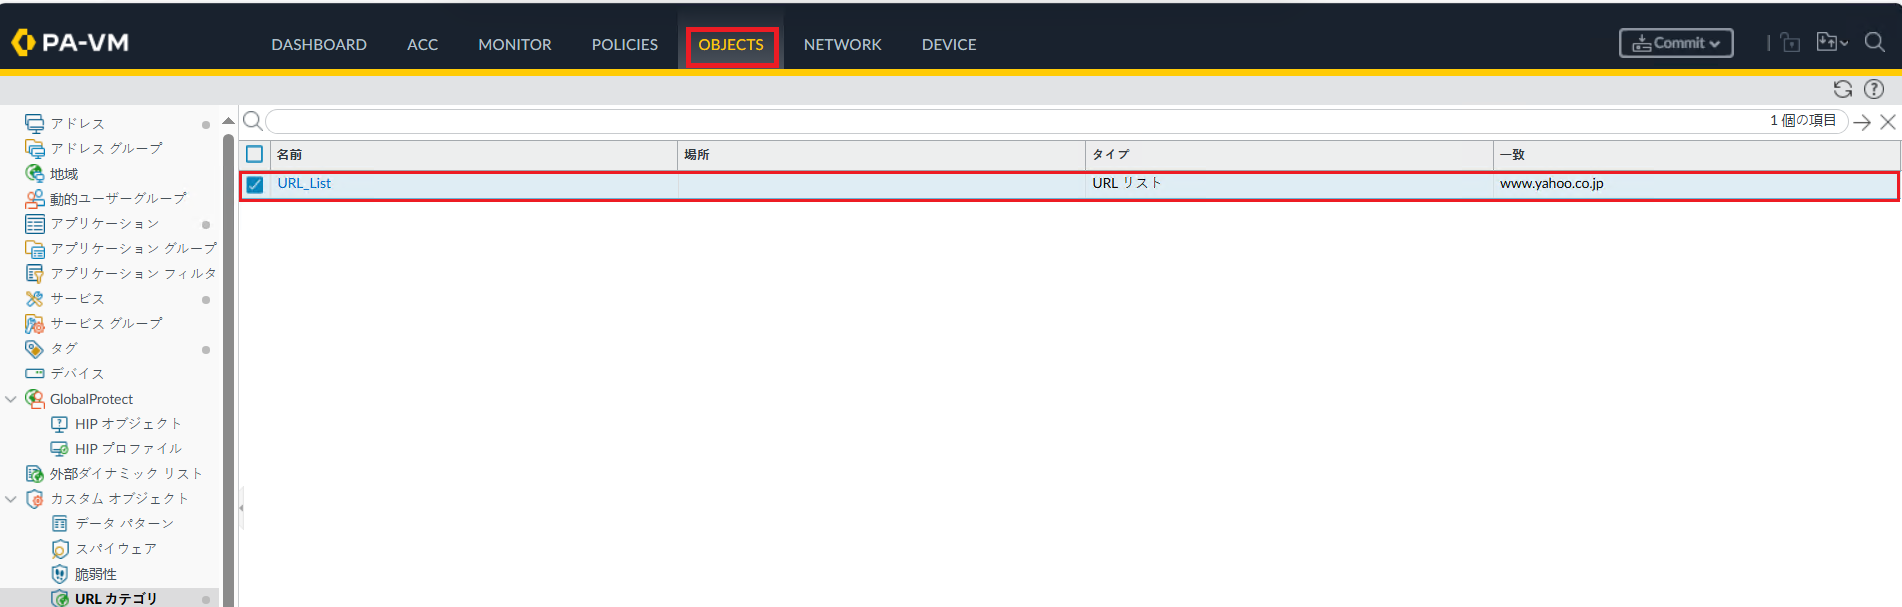Click the PA-VM logo icon
The width and height of the screenshot is (1902, 607).
tap(23, 42)
